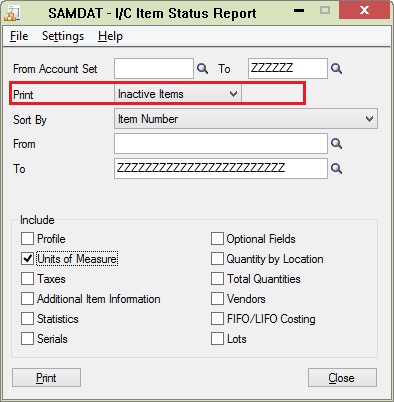The image size is (394, 402).
Task: Tick the Total Quantities checkbox
Action: point(217,279)
